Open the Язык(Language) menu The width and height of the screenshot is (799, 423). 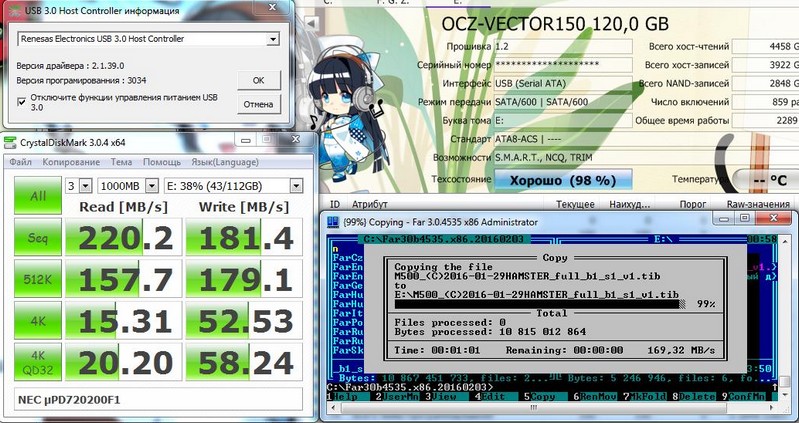point(225,162)
